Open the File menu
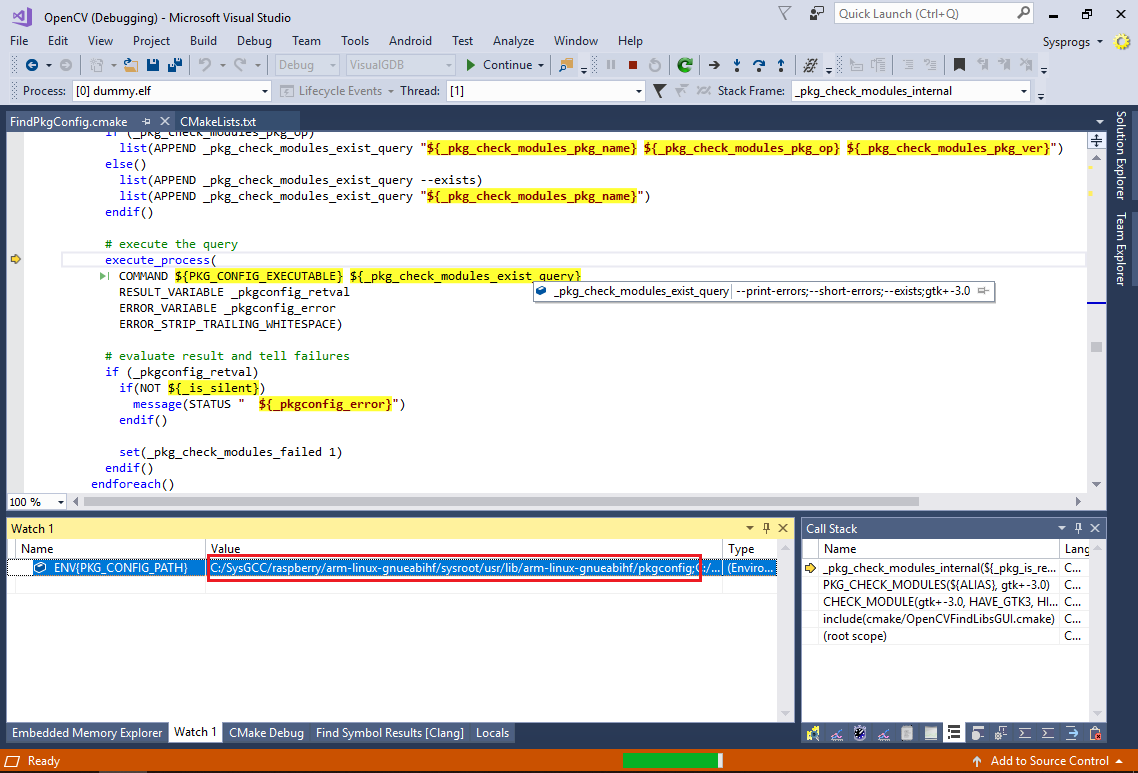Viewport: 1138px width, 773px height. pos(20,41)
